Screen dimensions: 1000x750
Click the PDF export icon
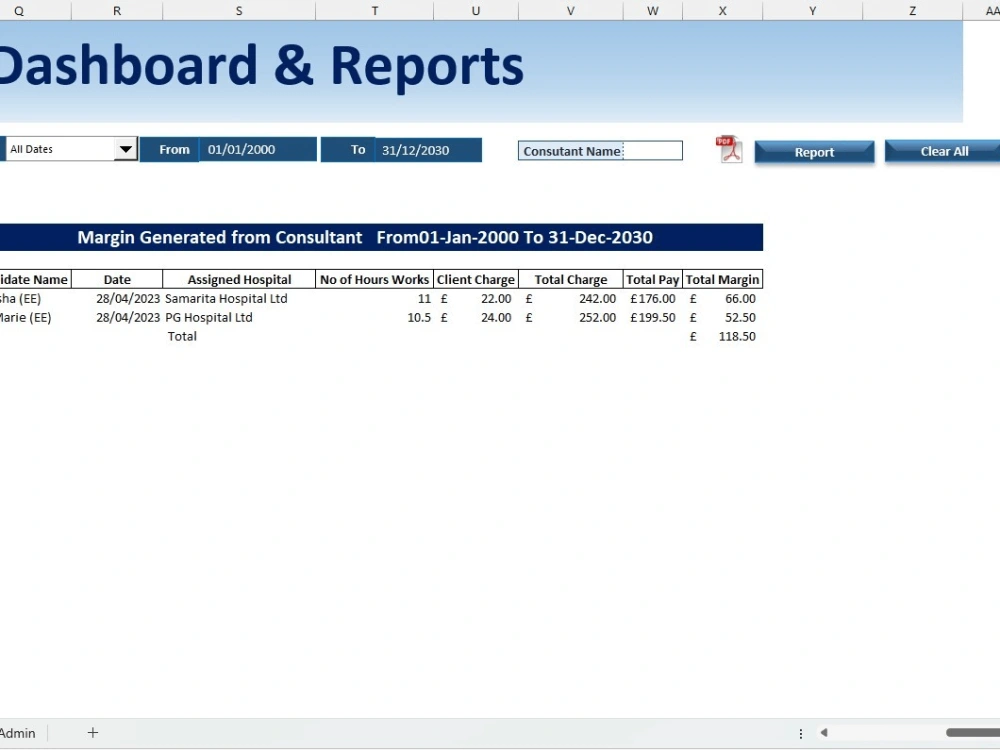[729, 149]
